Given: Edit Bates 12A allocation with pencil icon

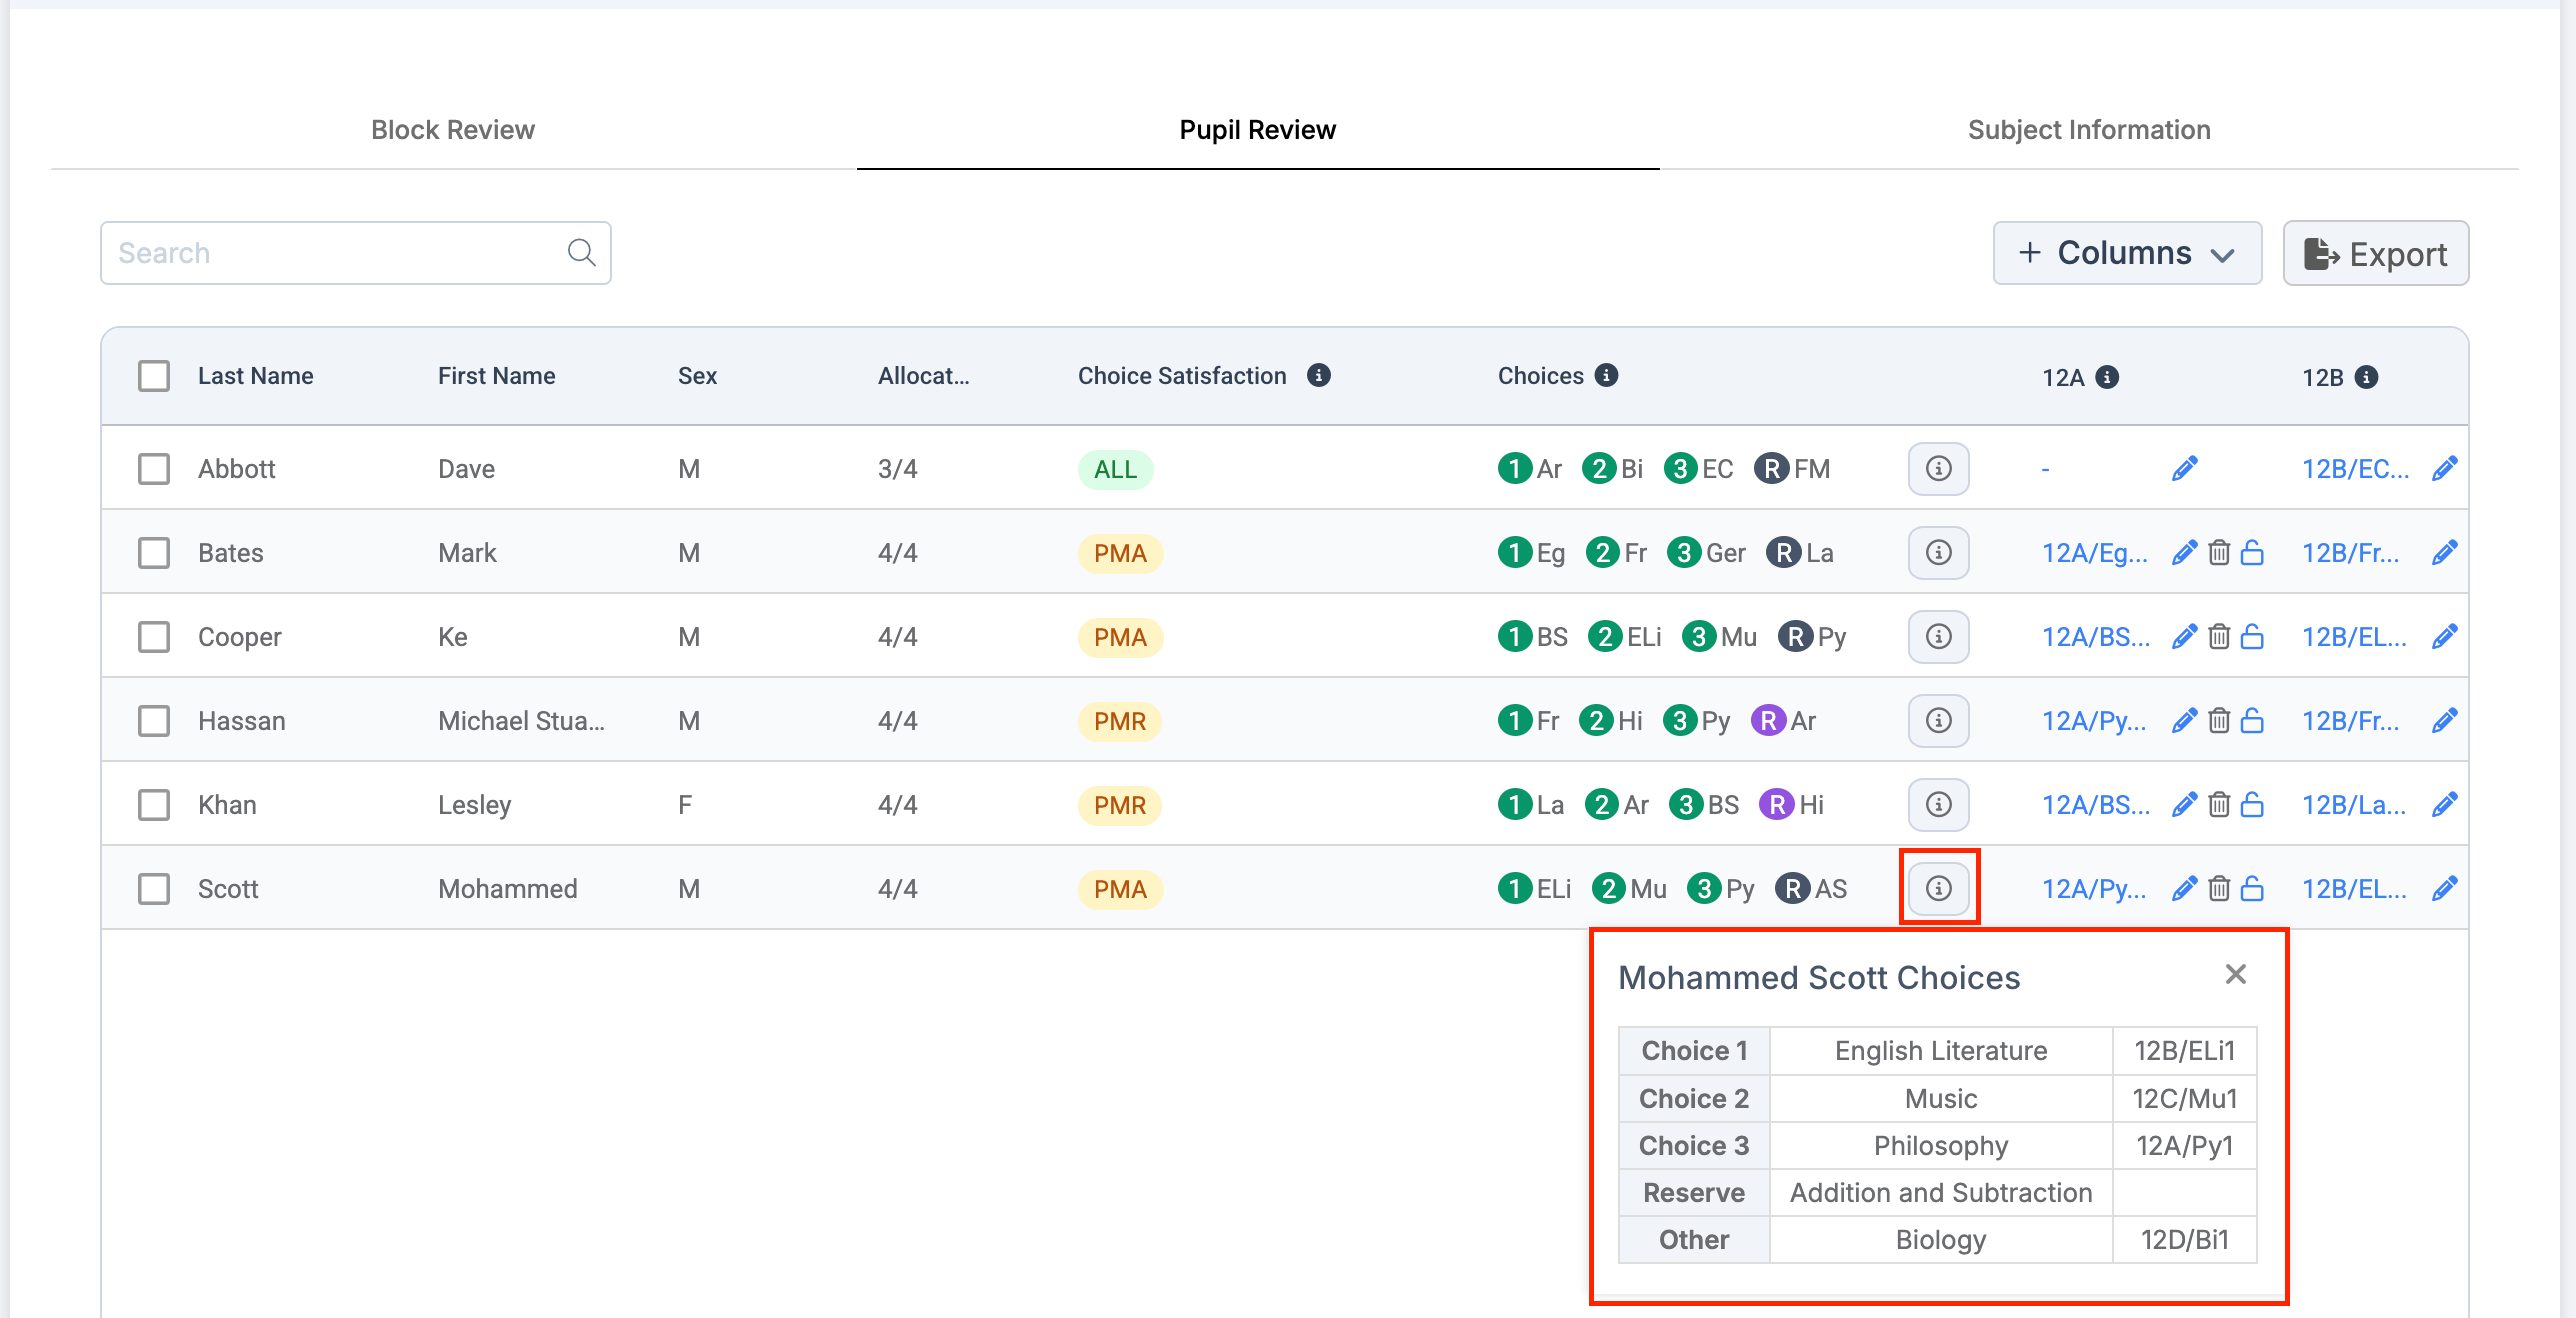Looking at the screenshot, I should coord(2185,552).
